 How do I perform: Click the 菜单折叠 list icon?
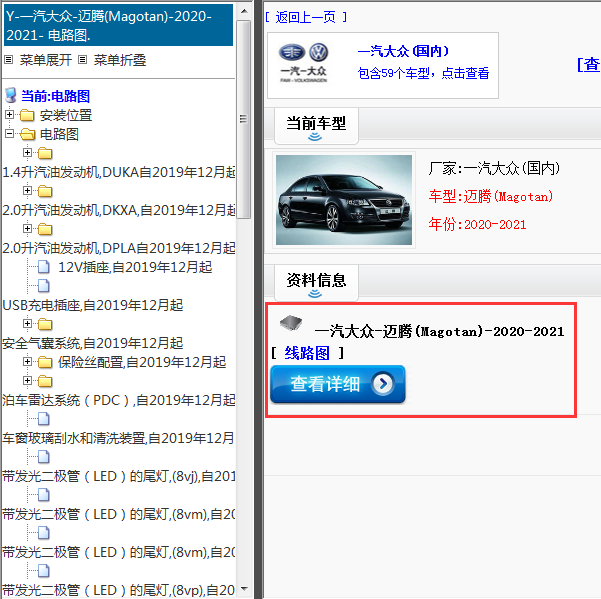82,59
